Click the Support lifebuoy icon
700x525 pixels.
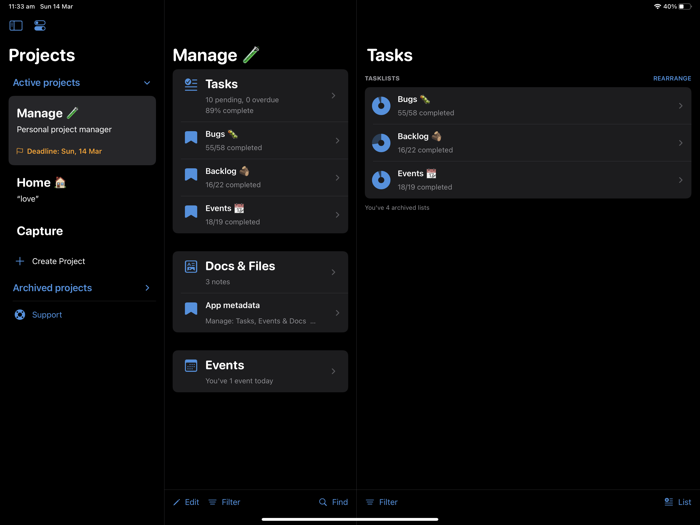point(20,315)
